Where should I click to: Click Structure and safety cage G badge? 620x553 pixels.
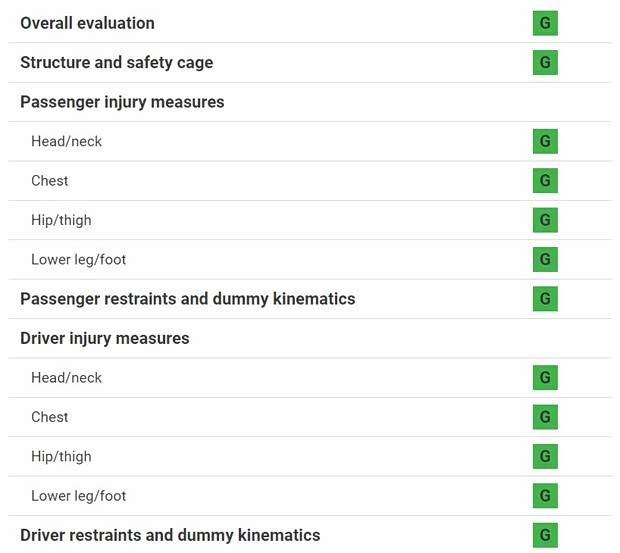(545, 63)
